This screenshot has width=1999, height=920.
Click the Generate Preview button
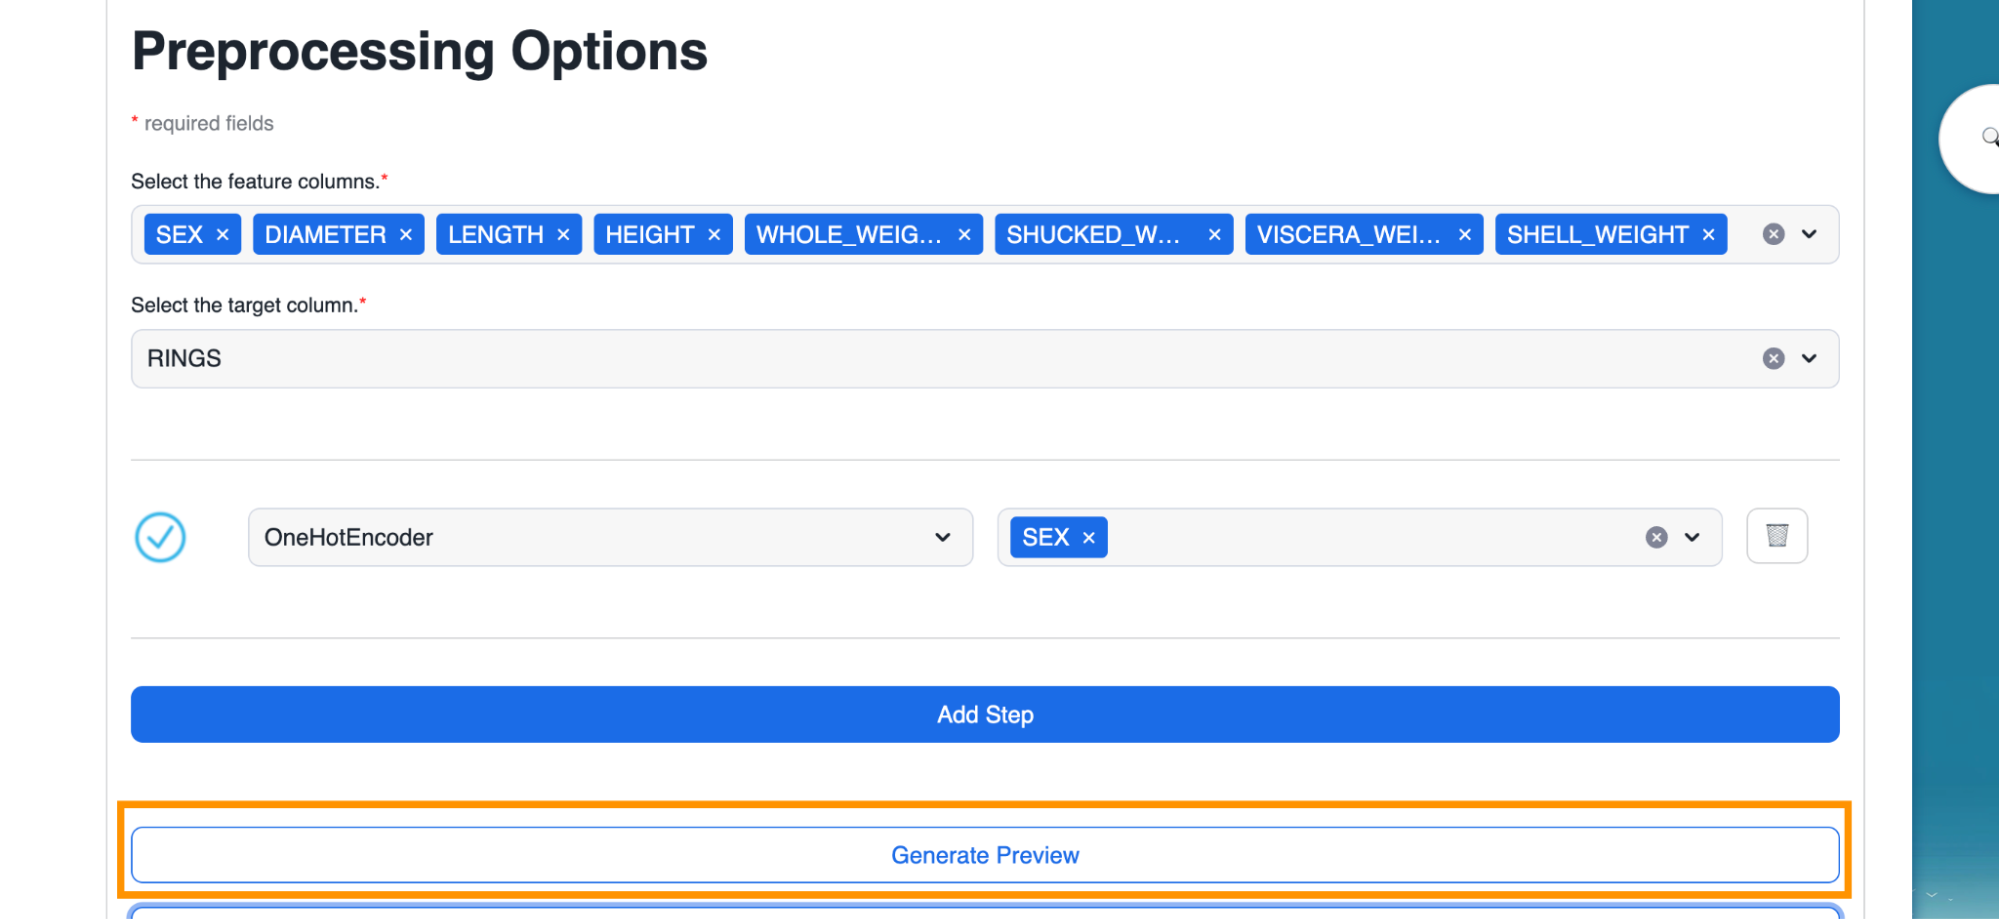coord(985,855)
